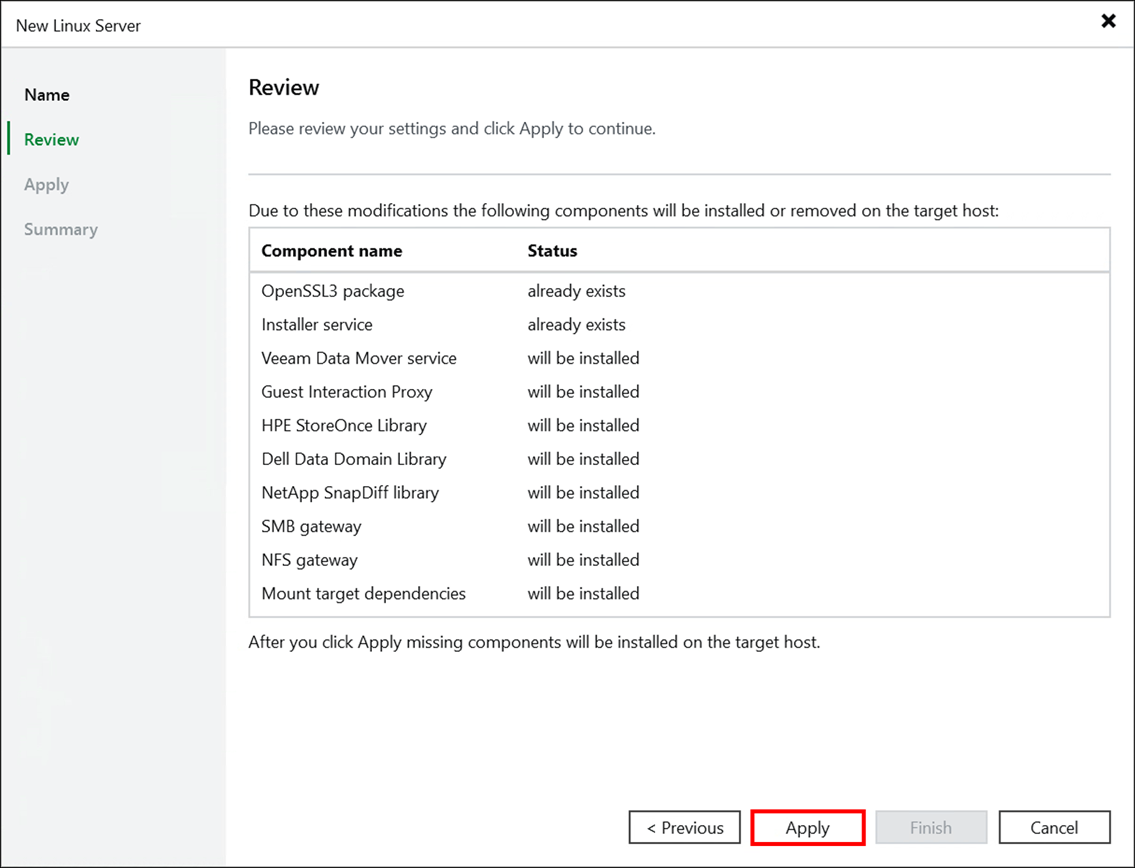Screen dimensions: 1135x868
Task: Select the Mount target dependencies row
Action: point(450,593)
